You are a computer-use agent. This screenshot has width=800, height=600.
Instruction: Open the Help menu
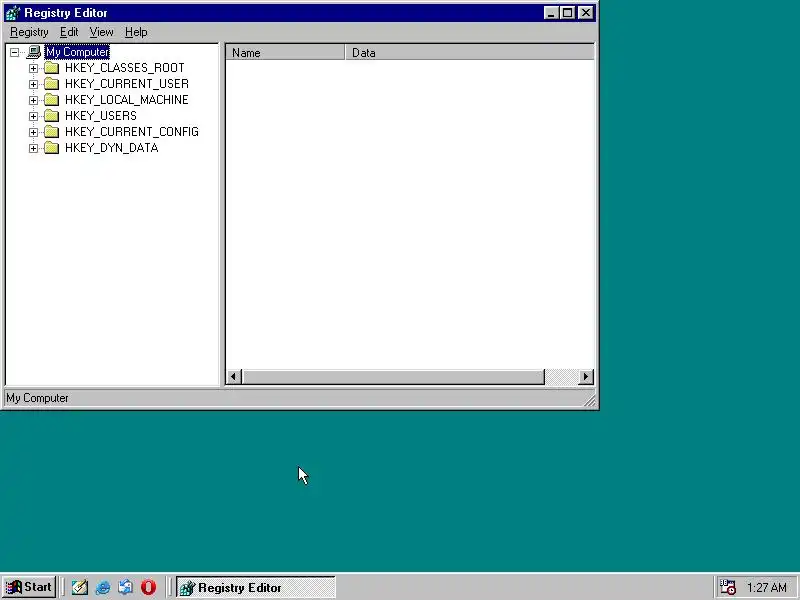pyautogui.click(x=136, y=32)
